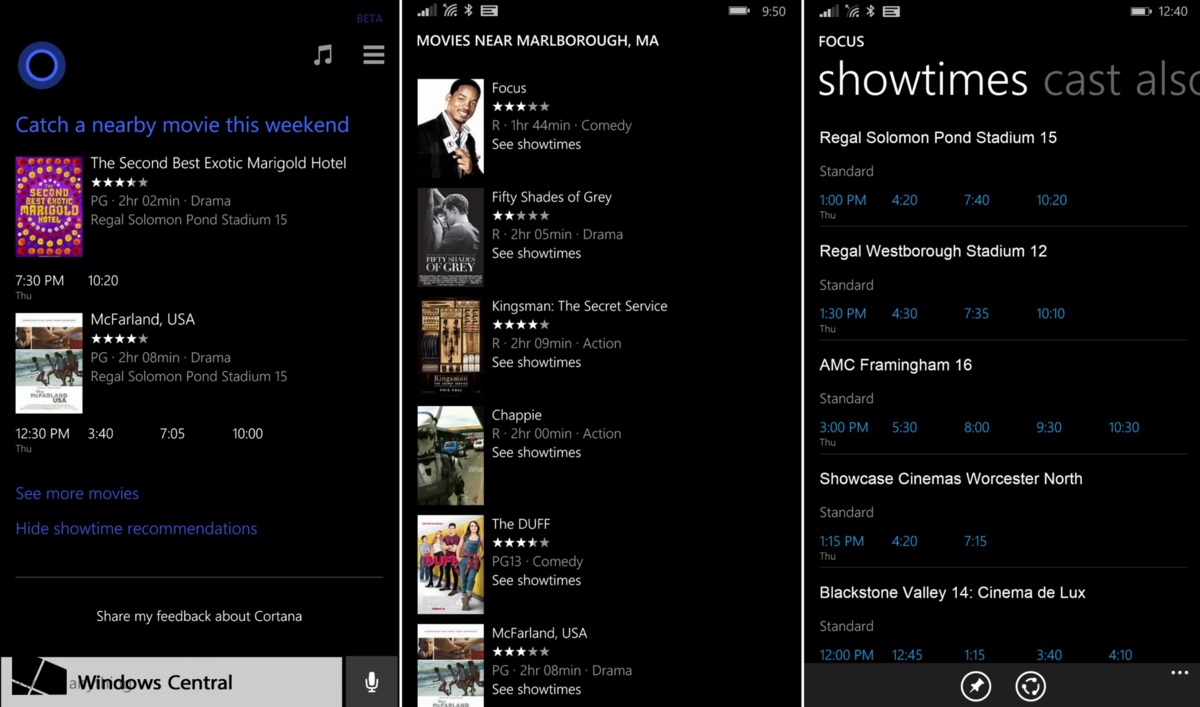The height and width of the screenshot is (707, 1200).
Task: See showtimes for Fifty Shades of Grey
Action: 536,253
